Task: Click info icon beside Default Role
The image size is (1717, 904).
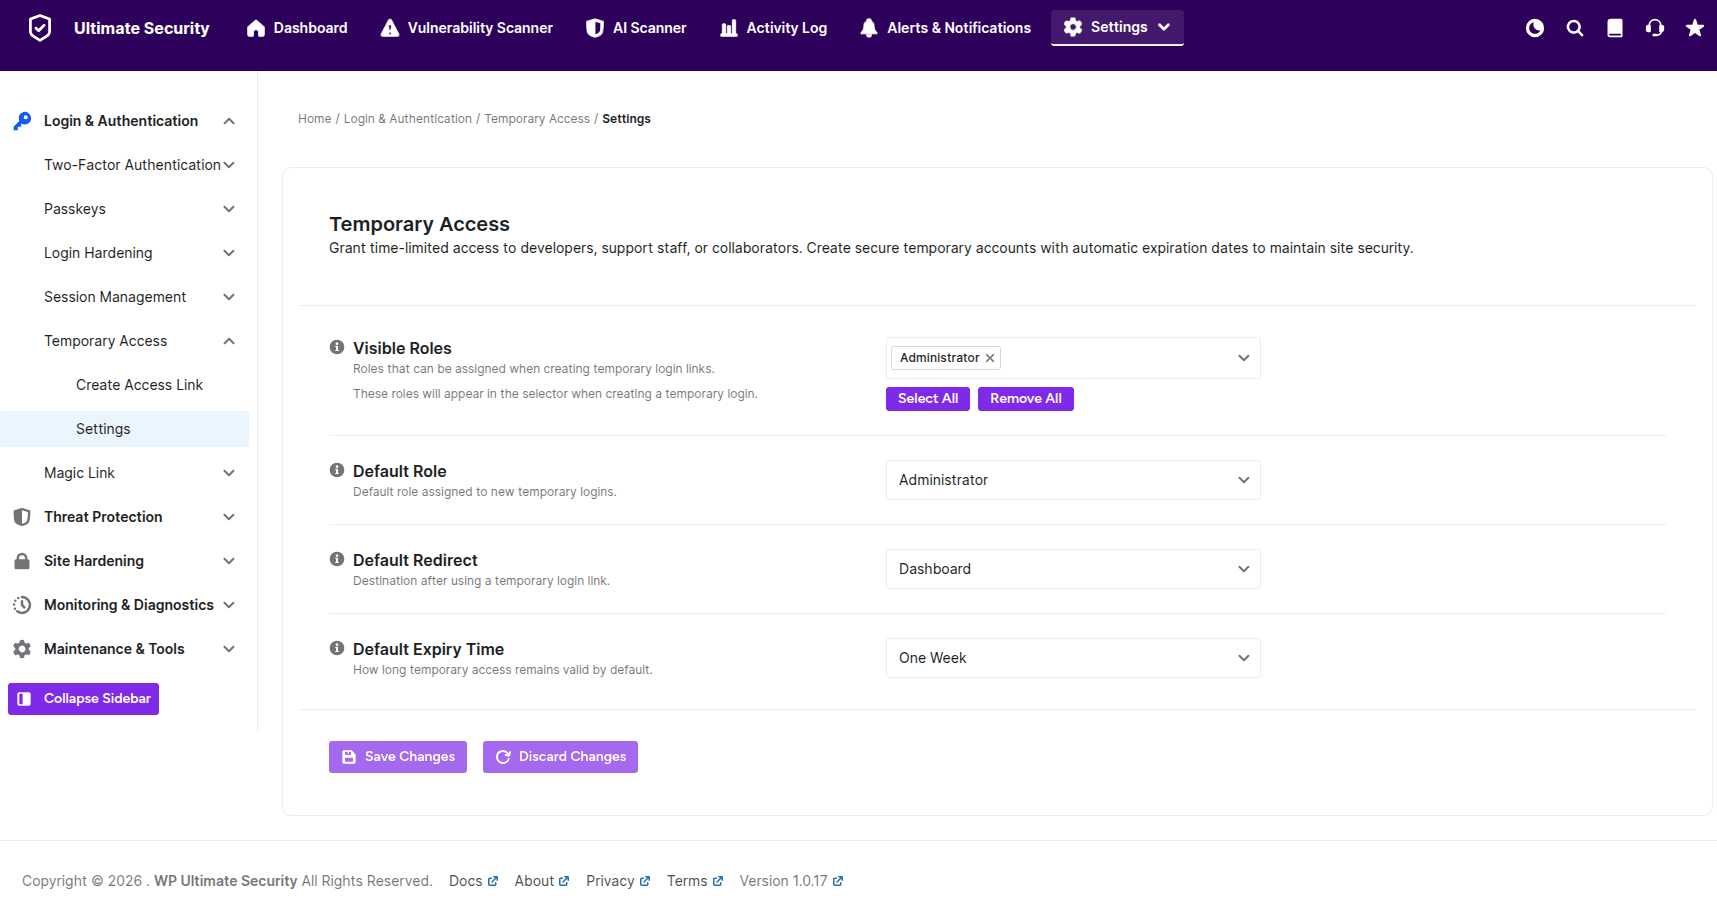Action: 337,470
